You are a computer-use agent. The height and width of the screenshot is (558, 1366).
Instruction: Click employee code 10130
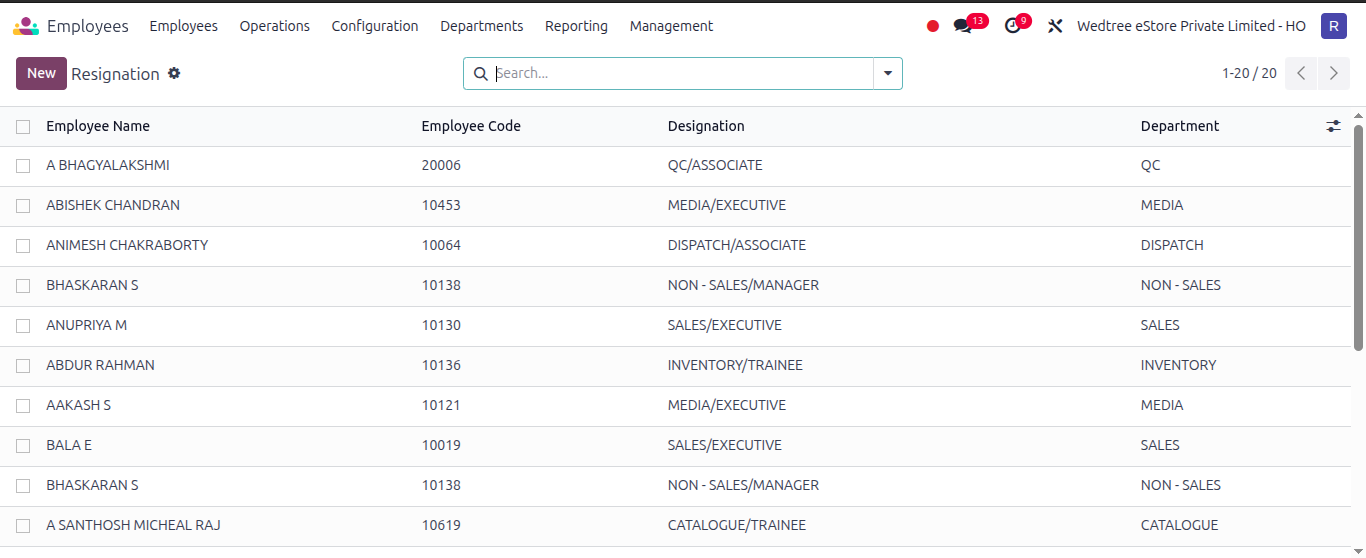click(441, 325)
